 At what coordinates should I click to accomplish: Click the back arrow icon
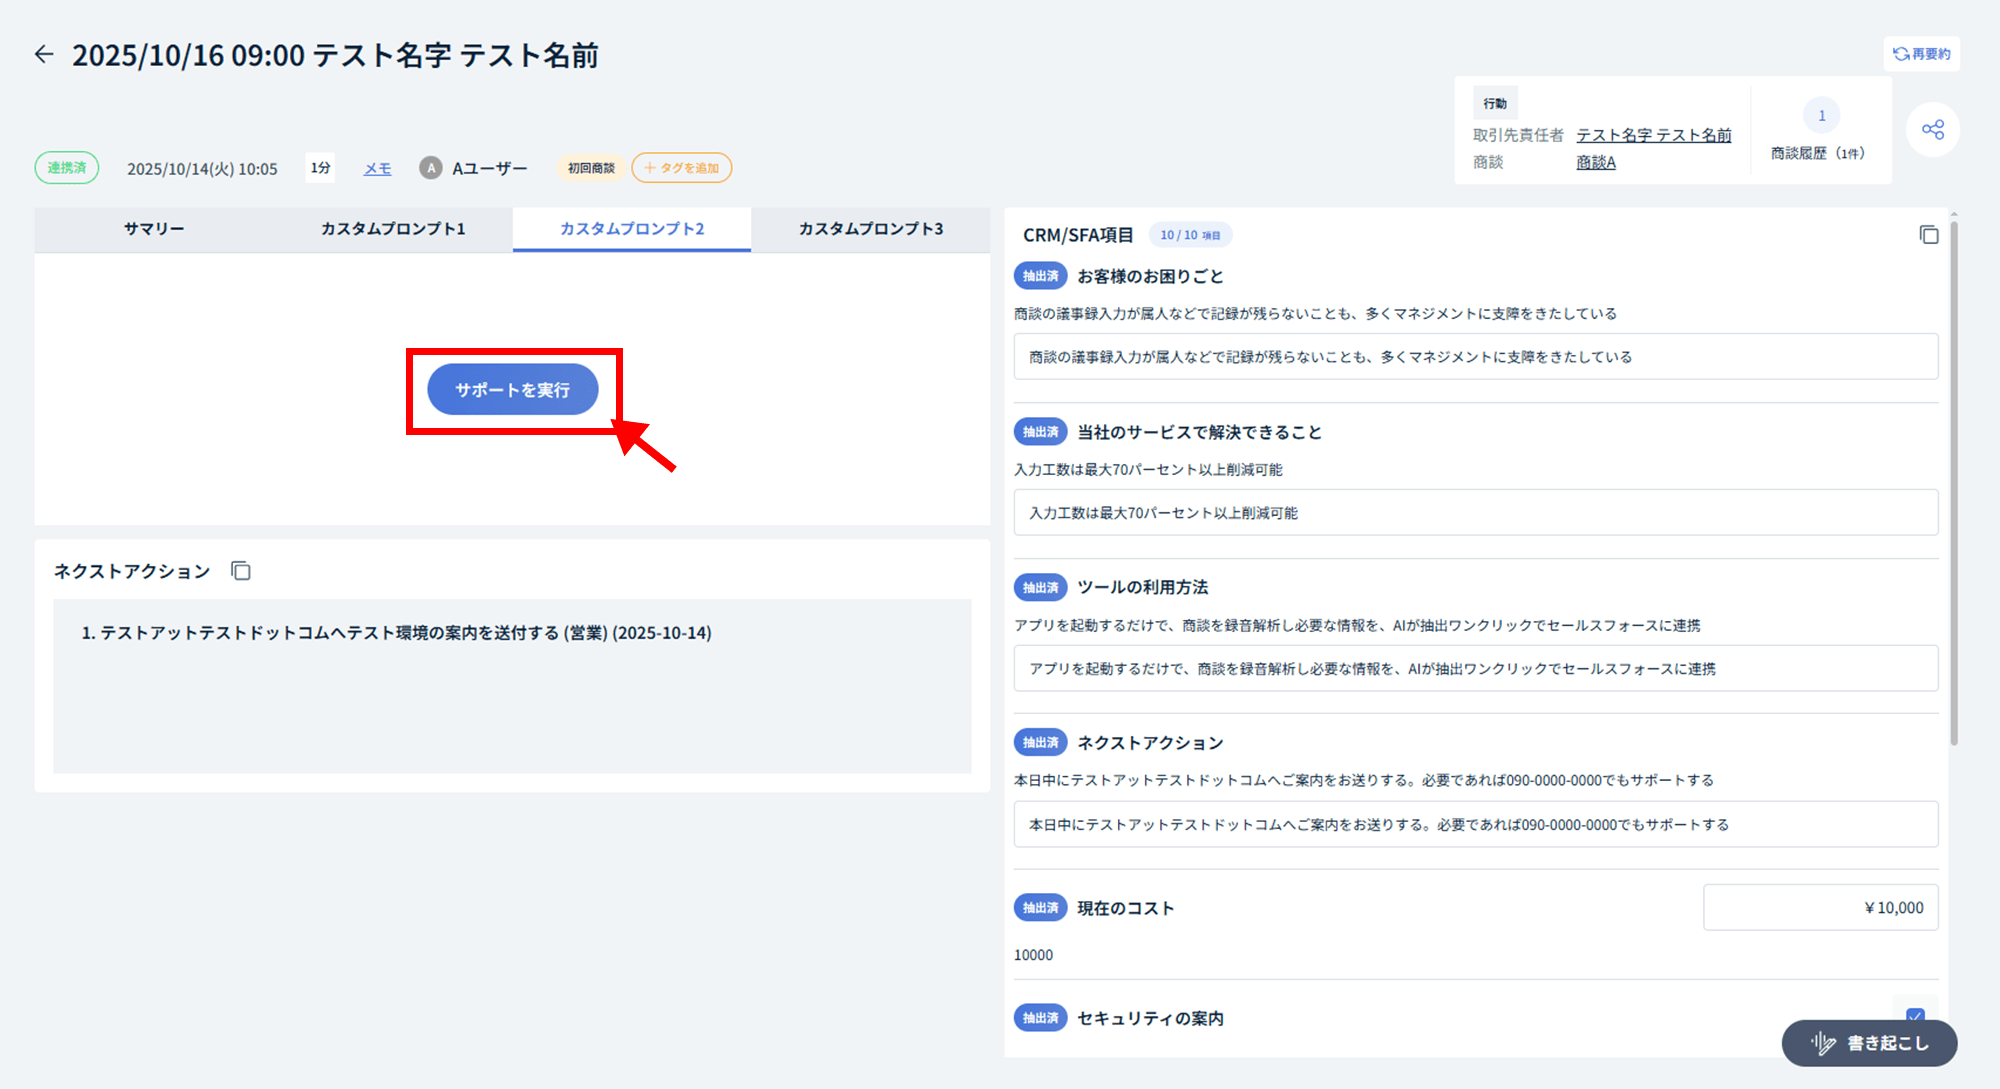click(x=44, y=54)
